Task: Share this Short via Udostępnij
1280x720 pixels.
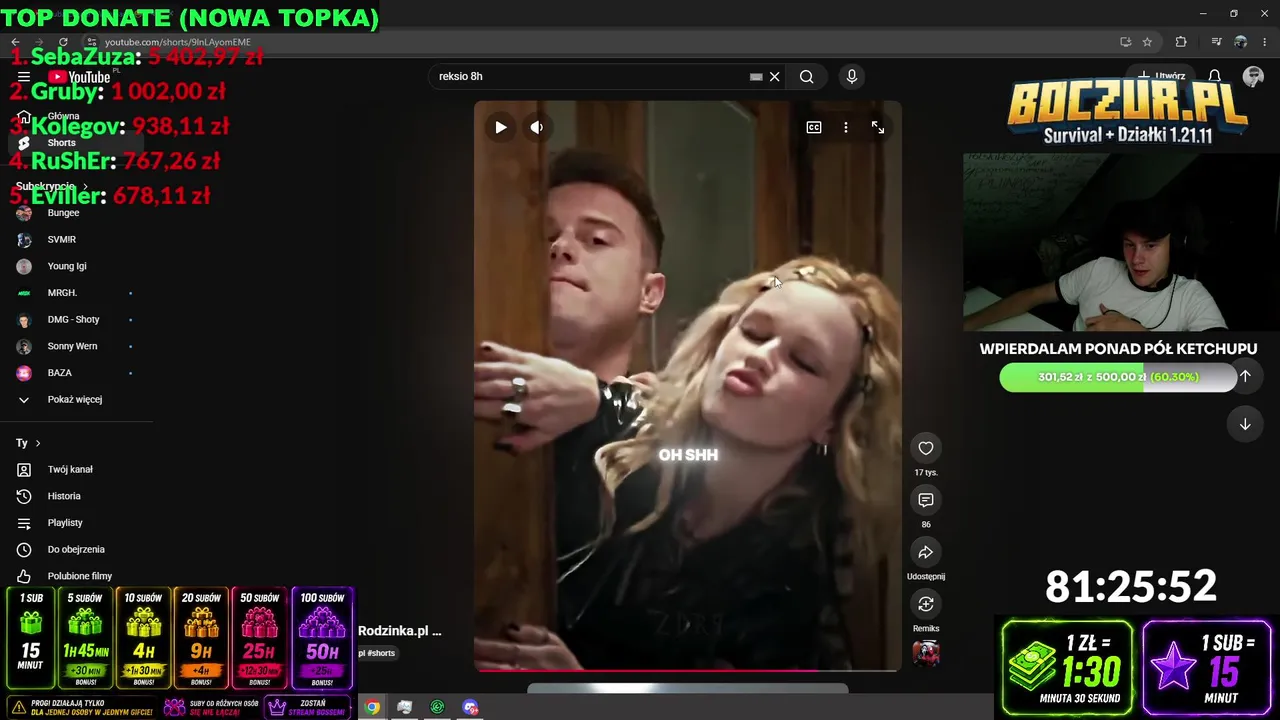Action: (926, 552)
